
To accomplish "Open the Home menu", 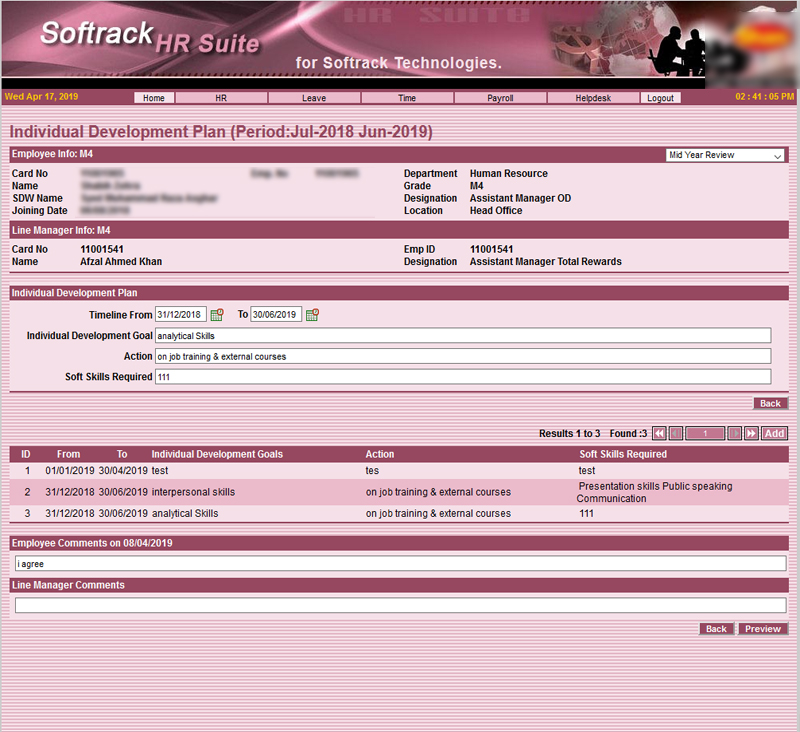I will point(154,98).
